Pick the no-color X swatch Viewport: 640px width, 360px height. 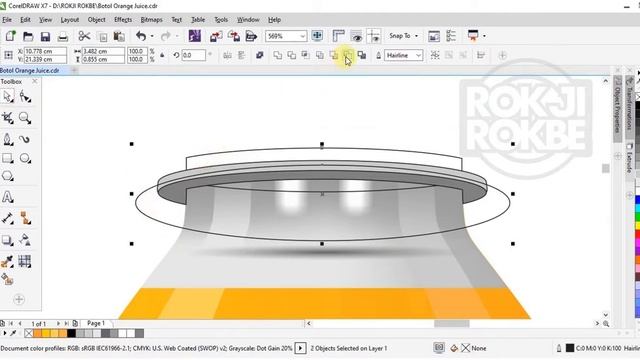tap(29, 333)
